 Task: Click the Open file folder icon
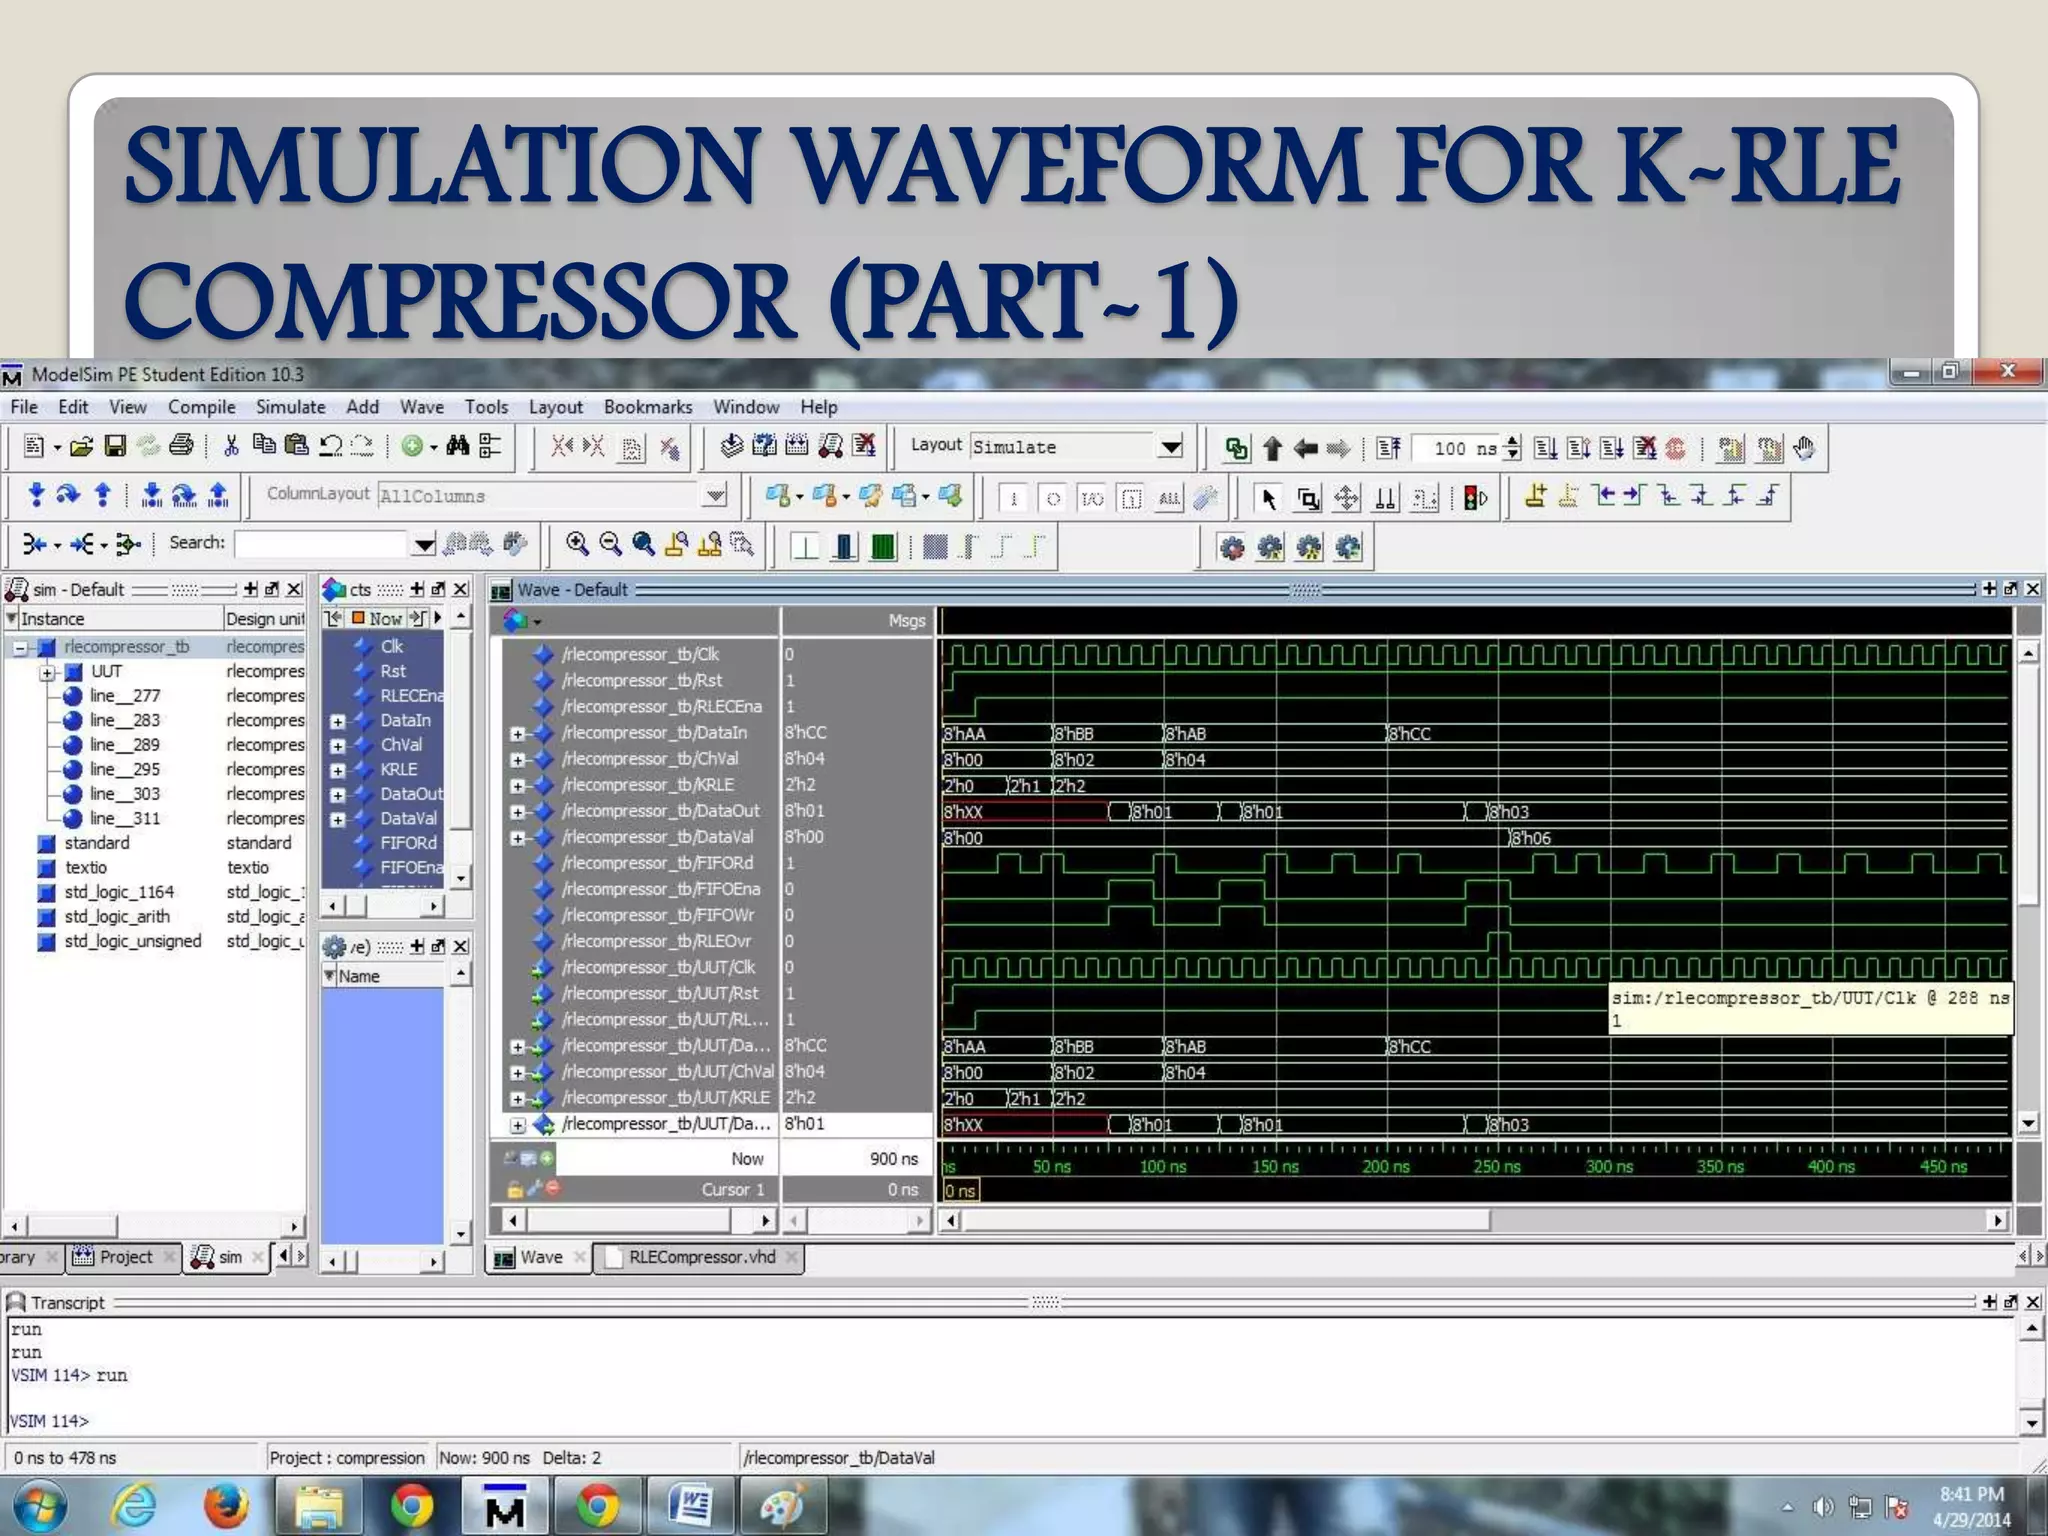82,446
